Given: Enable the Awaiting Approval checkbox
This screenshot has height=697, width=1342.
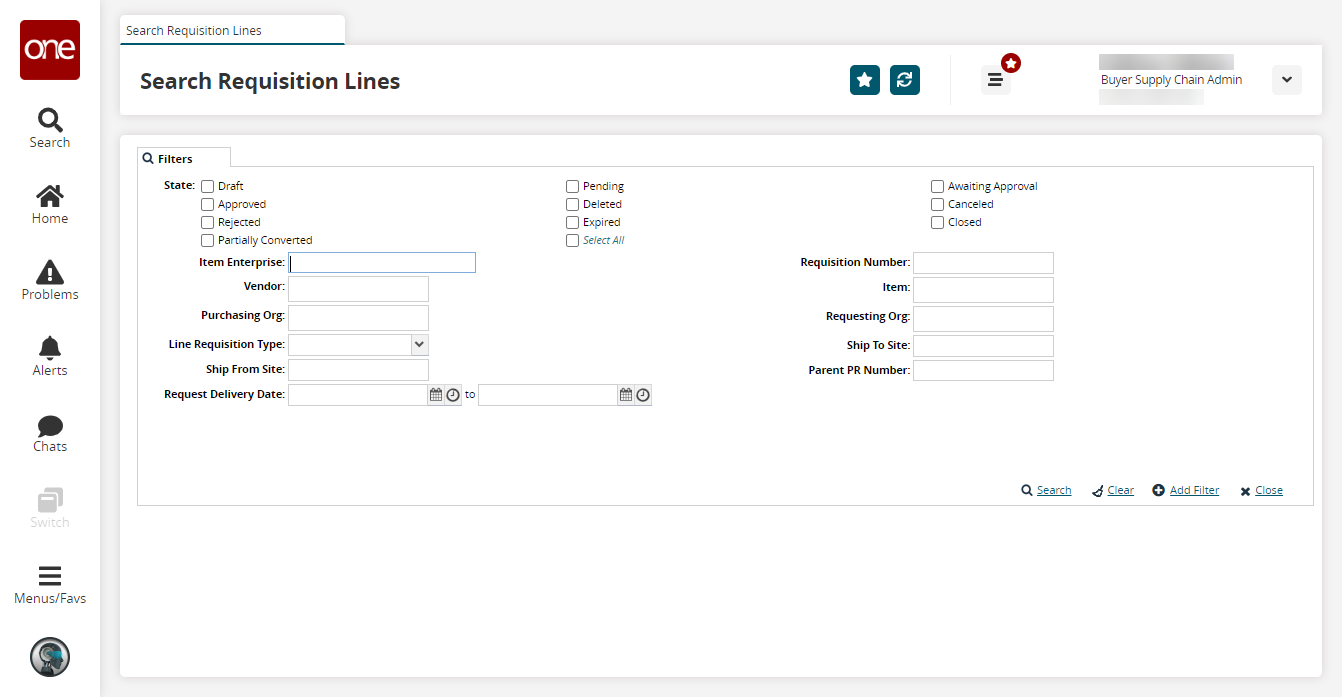Looking at the screenshot, I should [x=937, y=186].
